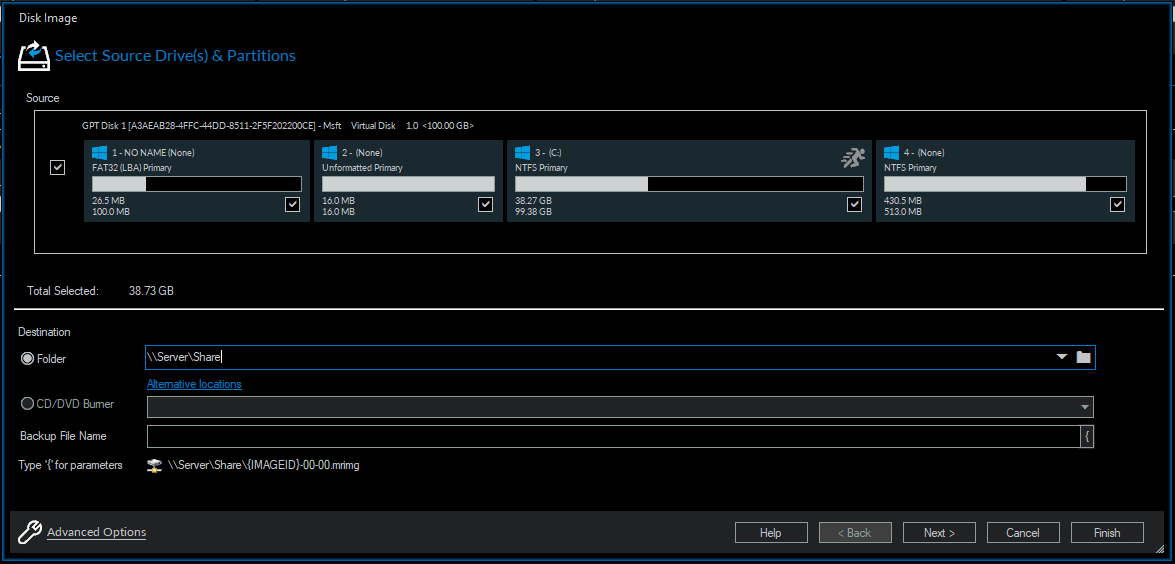Click the Backup File Name input field
The height and width of the screenshot is (564, 1175).
(613, 437)
